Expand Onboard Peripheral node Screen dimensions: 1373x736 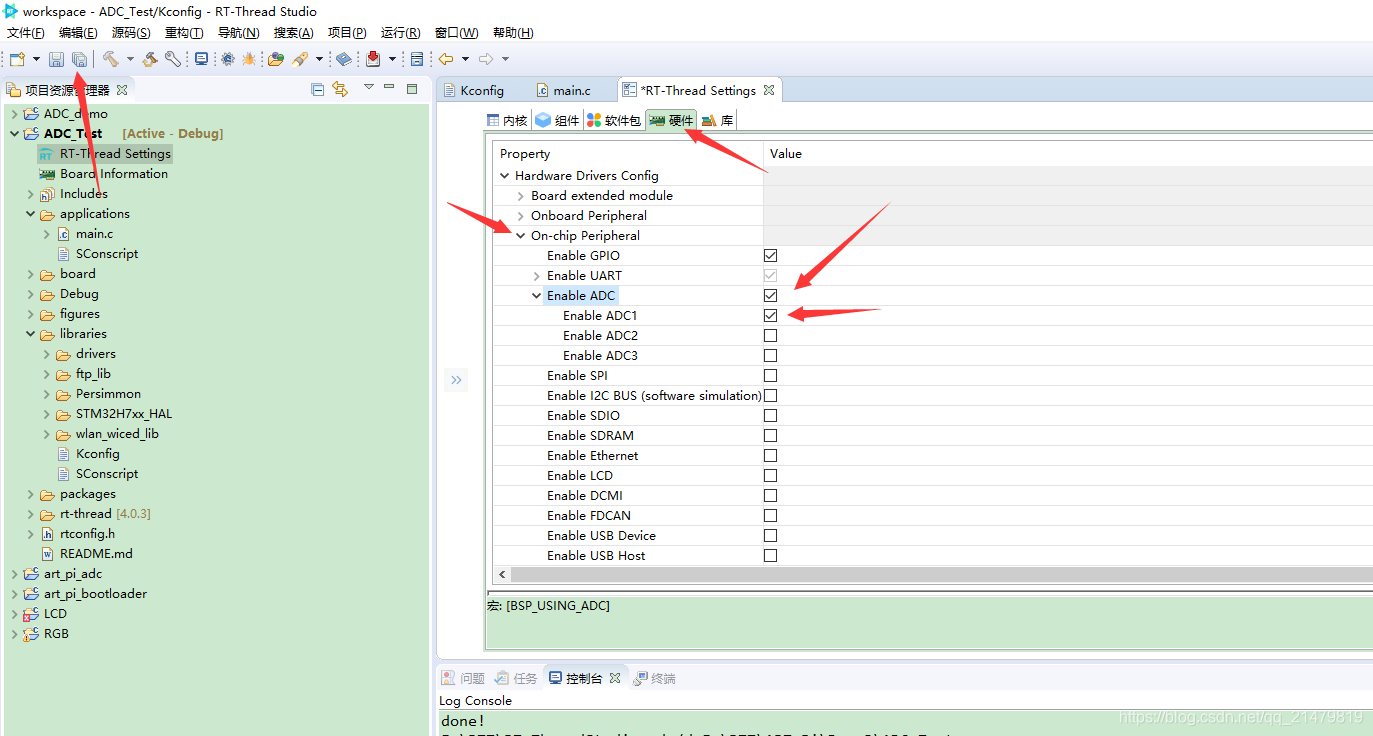click(521, 216)
